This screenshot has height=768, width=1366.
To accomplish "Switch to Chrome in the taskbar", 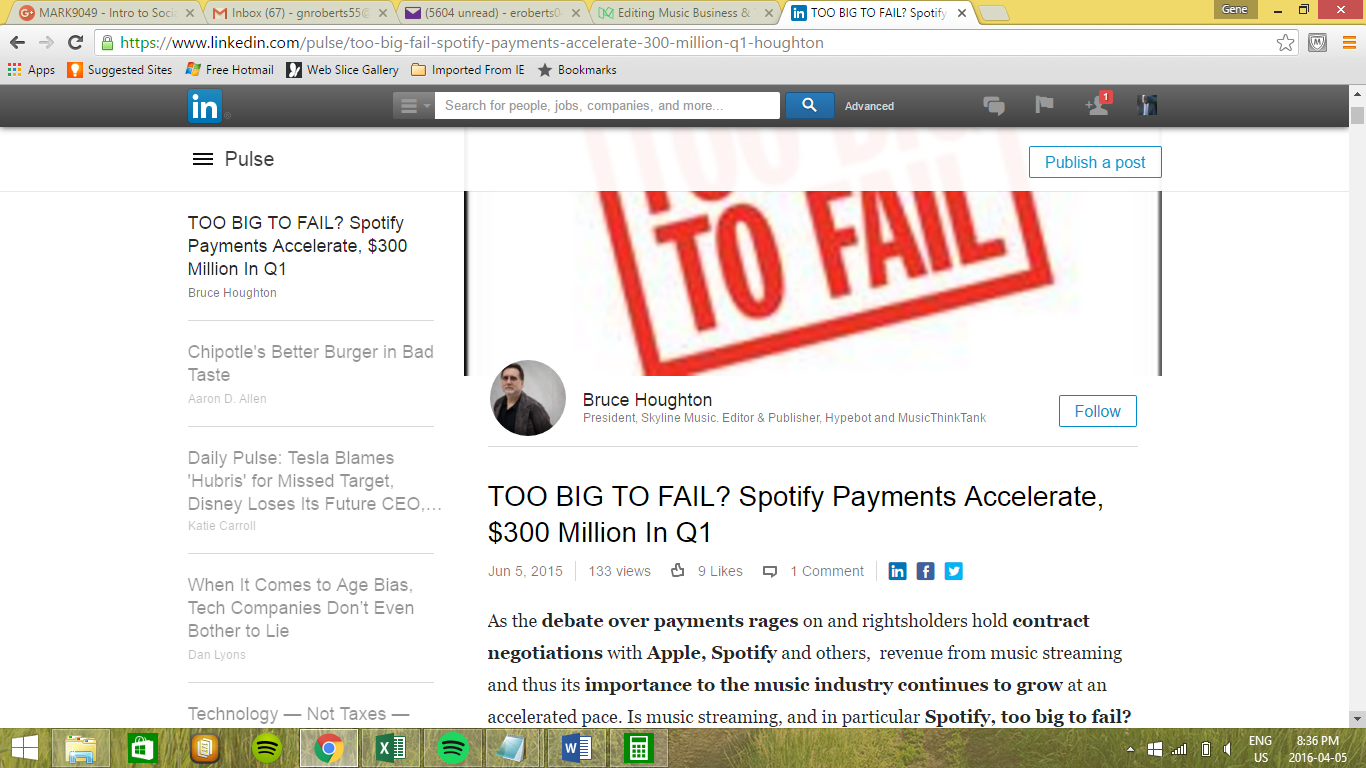I will [329, 748].
